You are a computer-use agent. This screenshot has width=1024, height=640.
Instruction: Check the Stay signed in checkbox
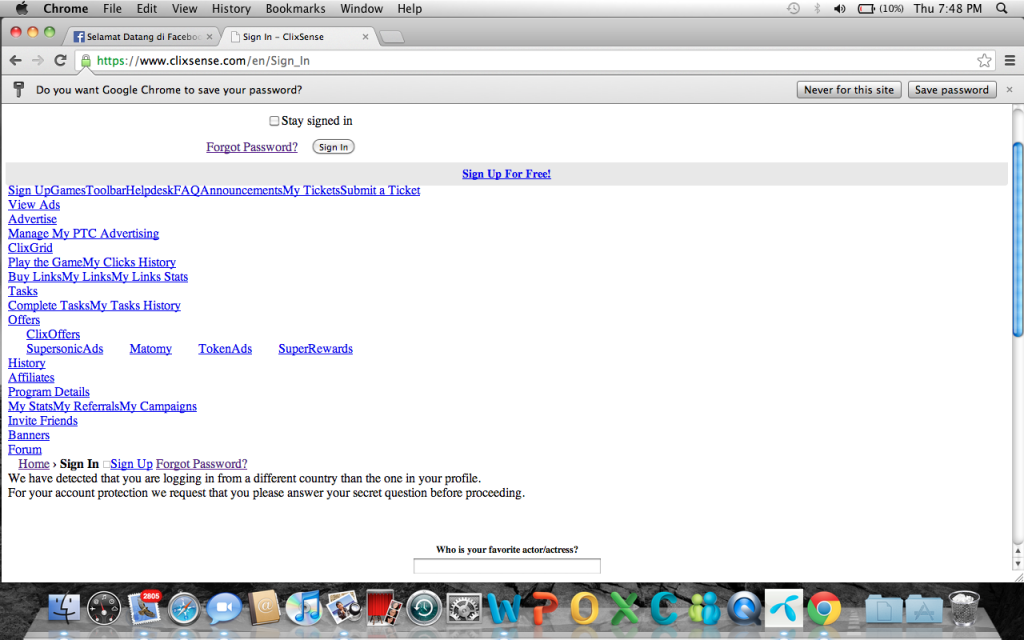(x=274, y=121)
